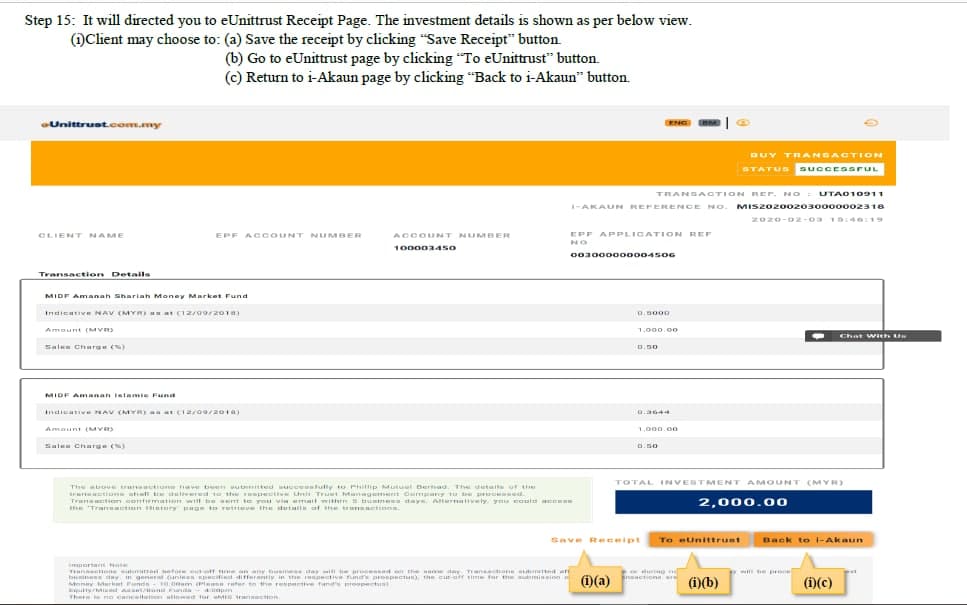Return using Back to i-Akaun button
The image size is (967, 605).
[813, 540]
